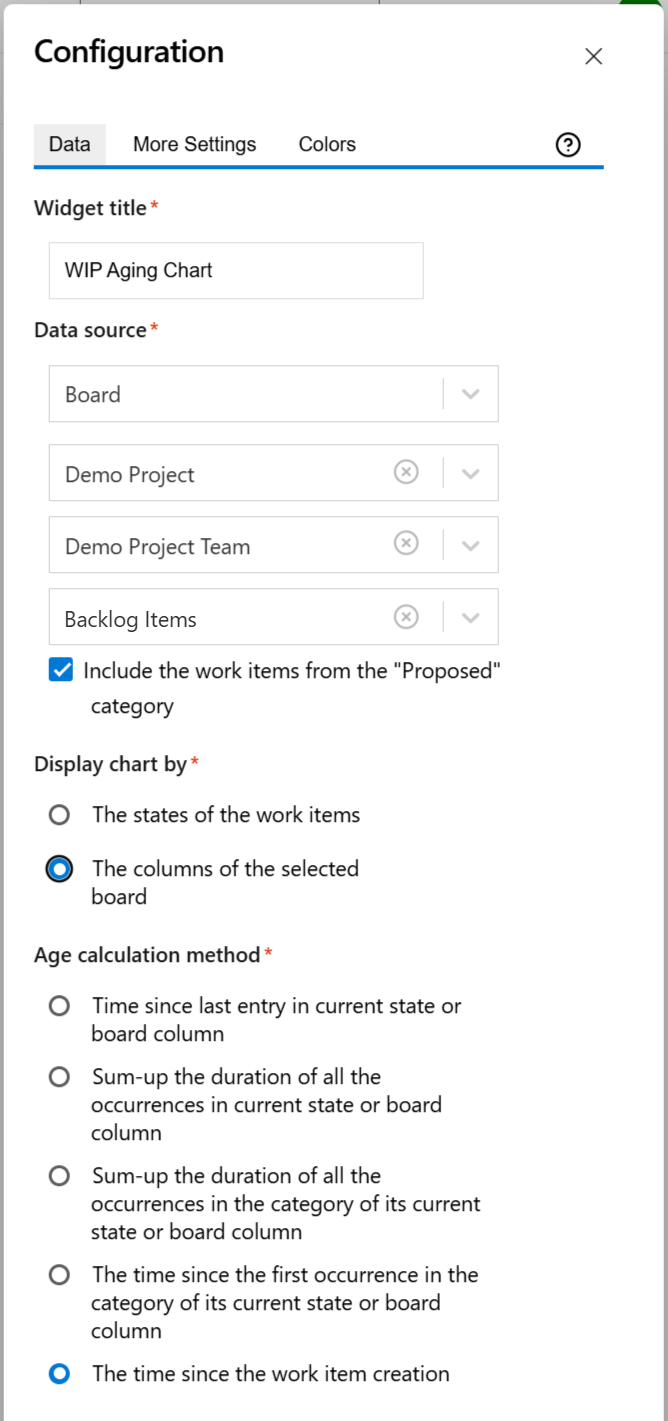The height and width of the screenshot is (1421, 668).
Task: Expand the Board data source dropdown
Action: [471, 394]
